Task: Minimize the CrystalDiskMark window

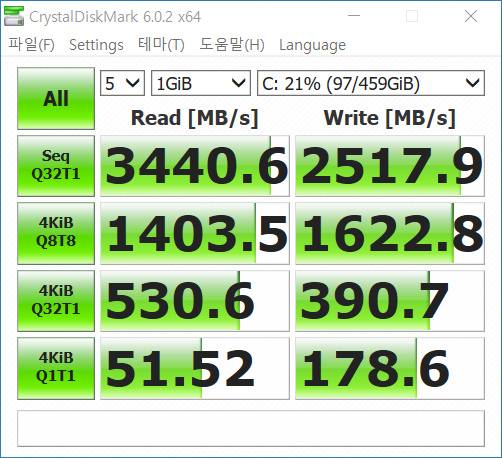Action: (354, 16)
